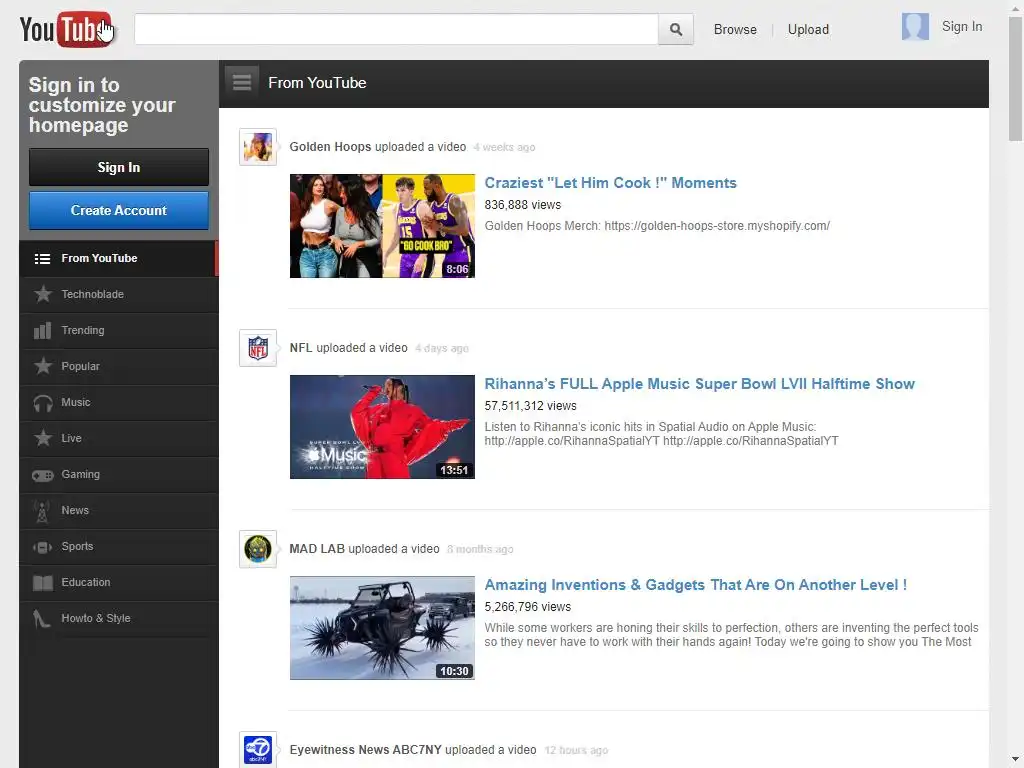Open the Technoblade sidebar entry

point(119,295)
